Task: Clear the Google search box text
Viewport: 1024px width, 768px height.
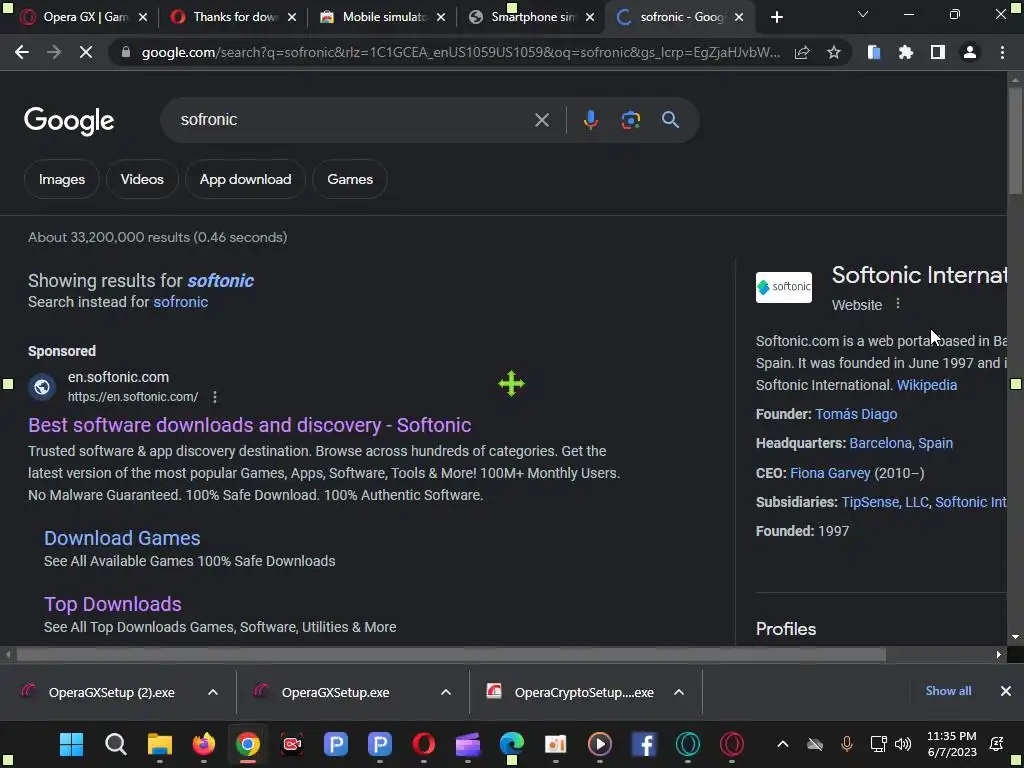Action: [541, 120]
